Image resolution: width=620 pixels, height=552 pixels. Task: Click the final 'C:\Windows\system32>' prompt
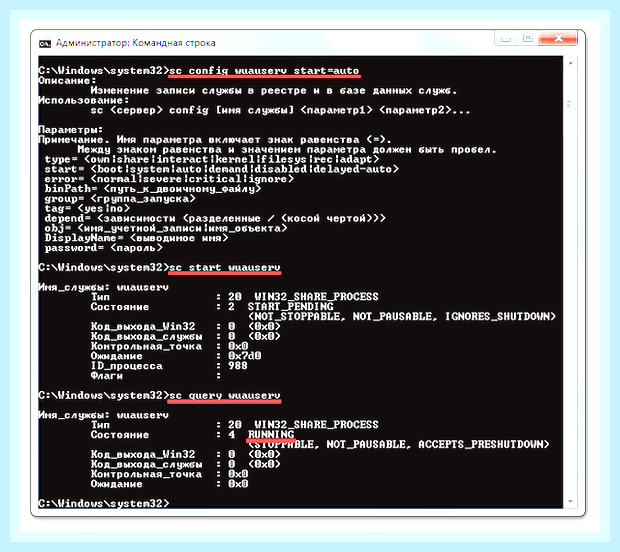tap(104, 503)
